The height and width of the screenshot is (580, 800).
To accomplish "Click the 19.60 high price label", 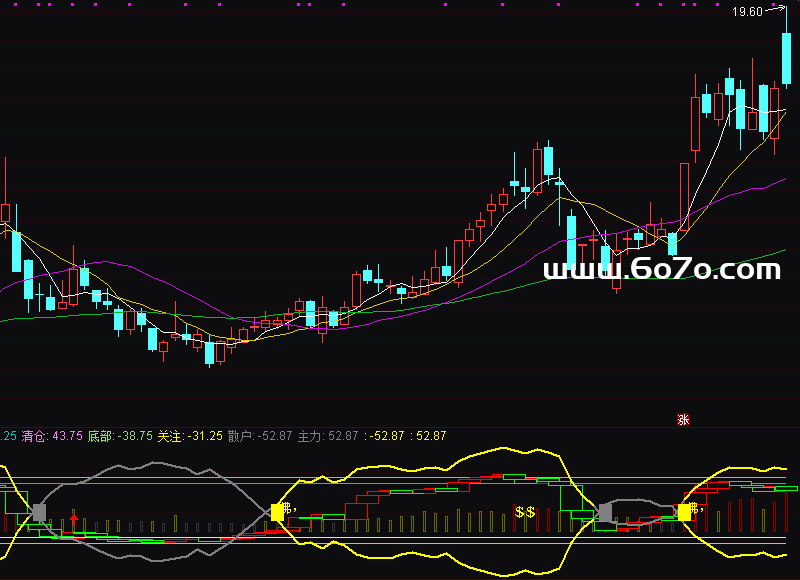I will tap(746, 12).
